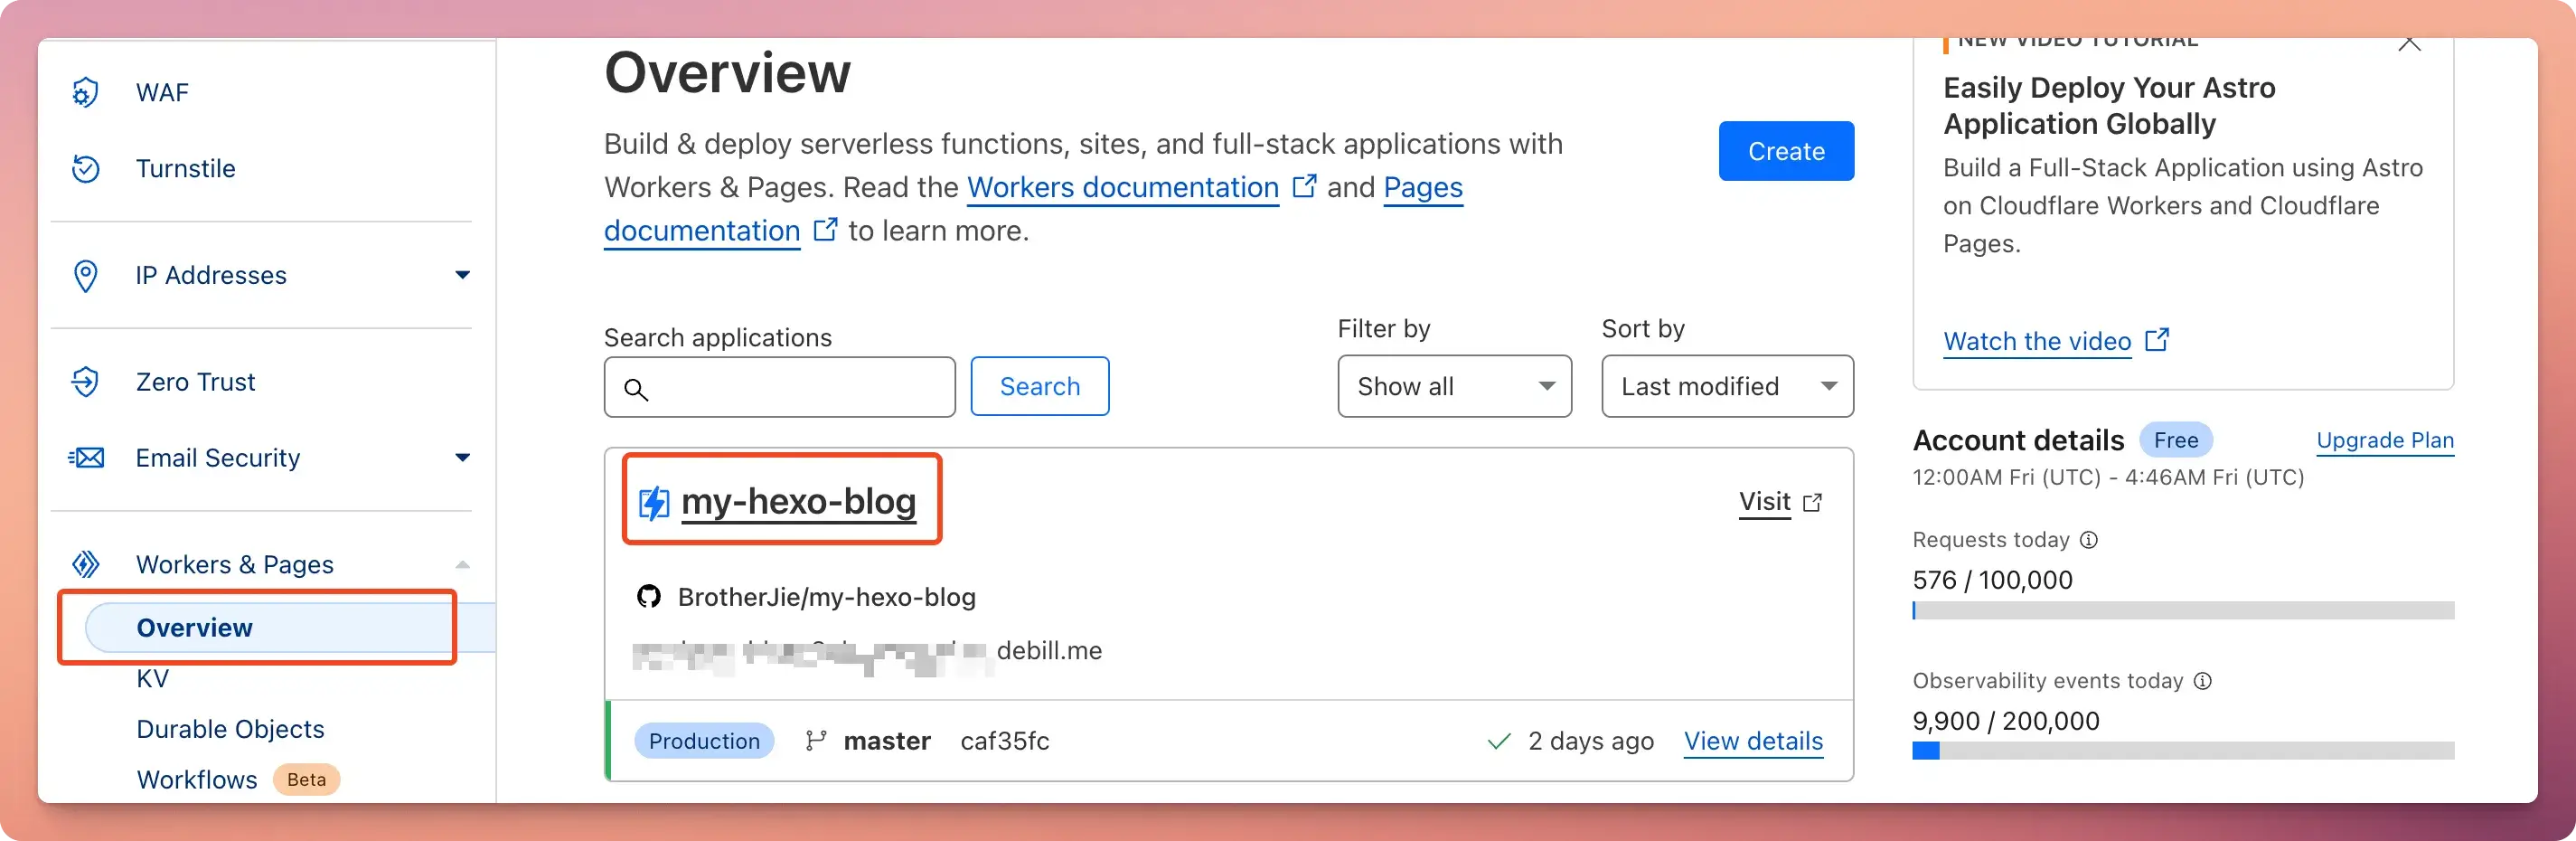Expand the IP Addresses menu arrow
Image resolution: width=2576 pixels, height=841 pixels.
(x=462, y=275)
